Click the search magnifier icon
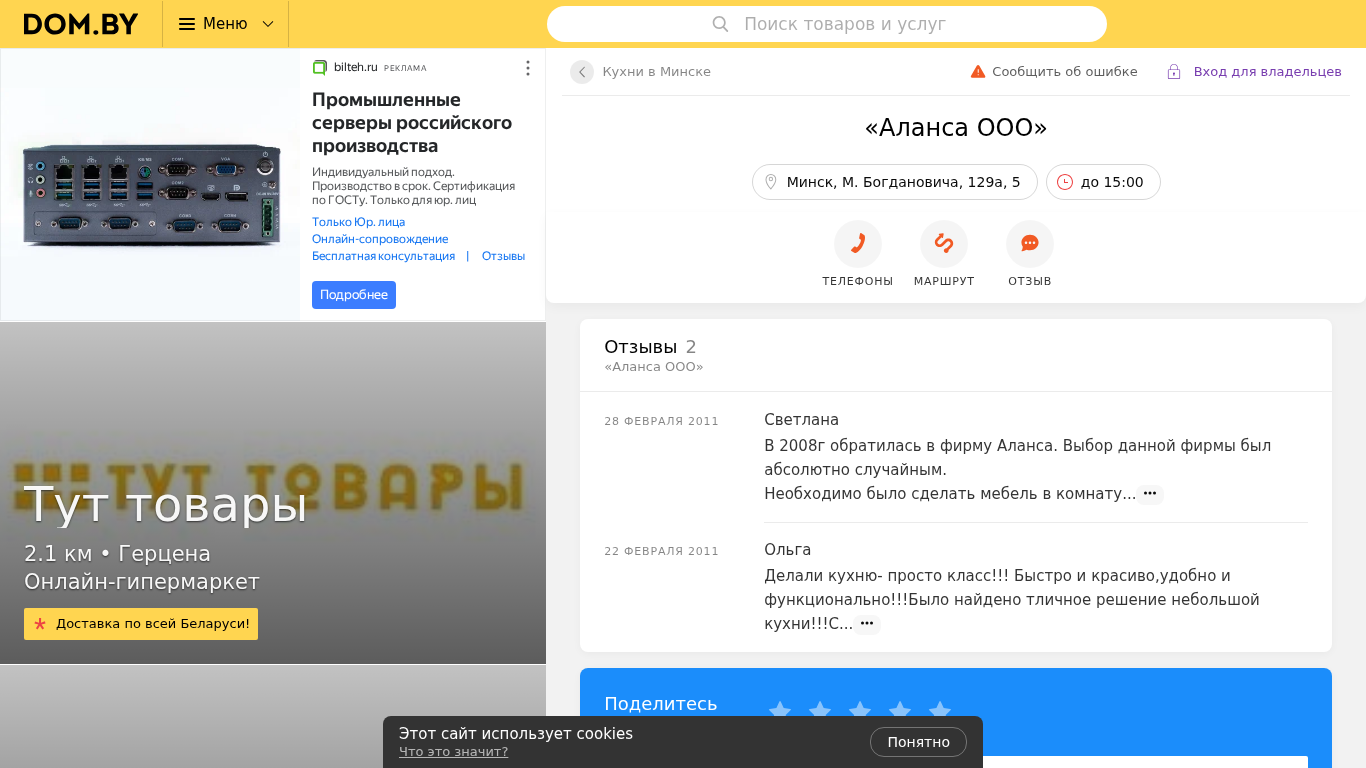The height and width of the screenshot is (768, 1366). pos(720,24)
